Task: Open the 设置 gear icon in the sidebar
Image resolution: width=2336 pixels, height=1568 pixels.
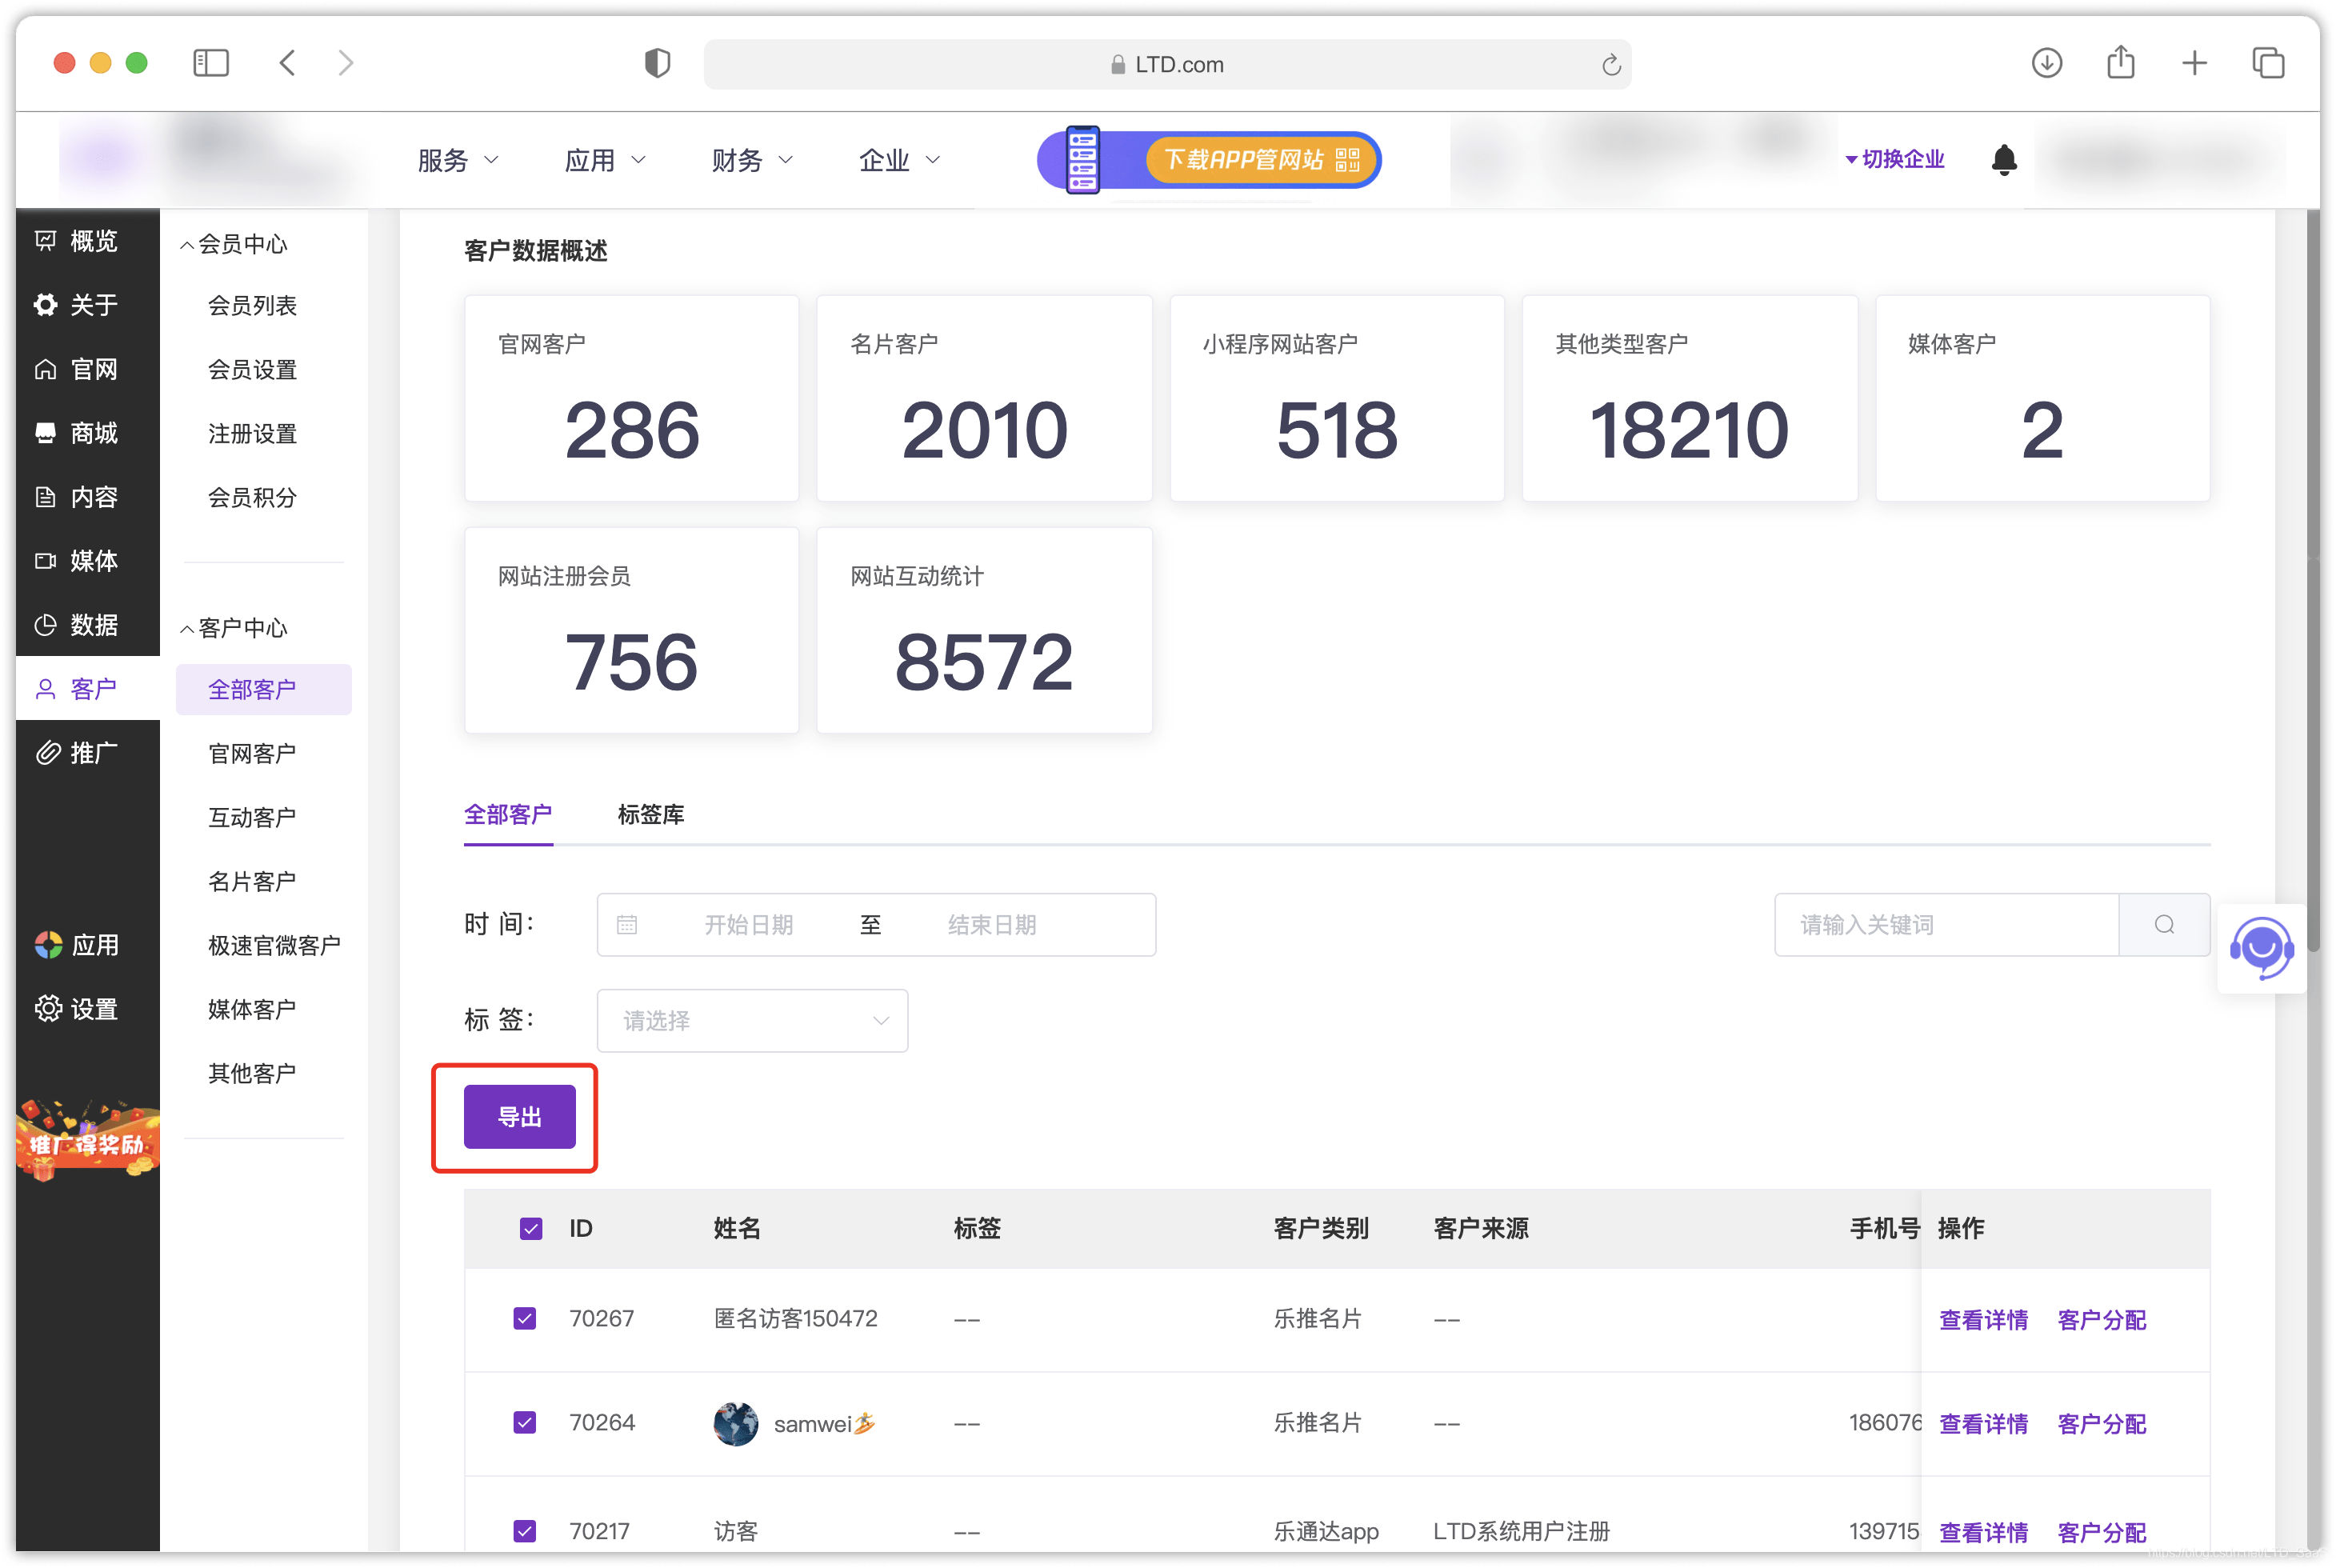Action: coord(88,1008)
